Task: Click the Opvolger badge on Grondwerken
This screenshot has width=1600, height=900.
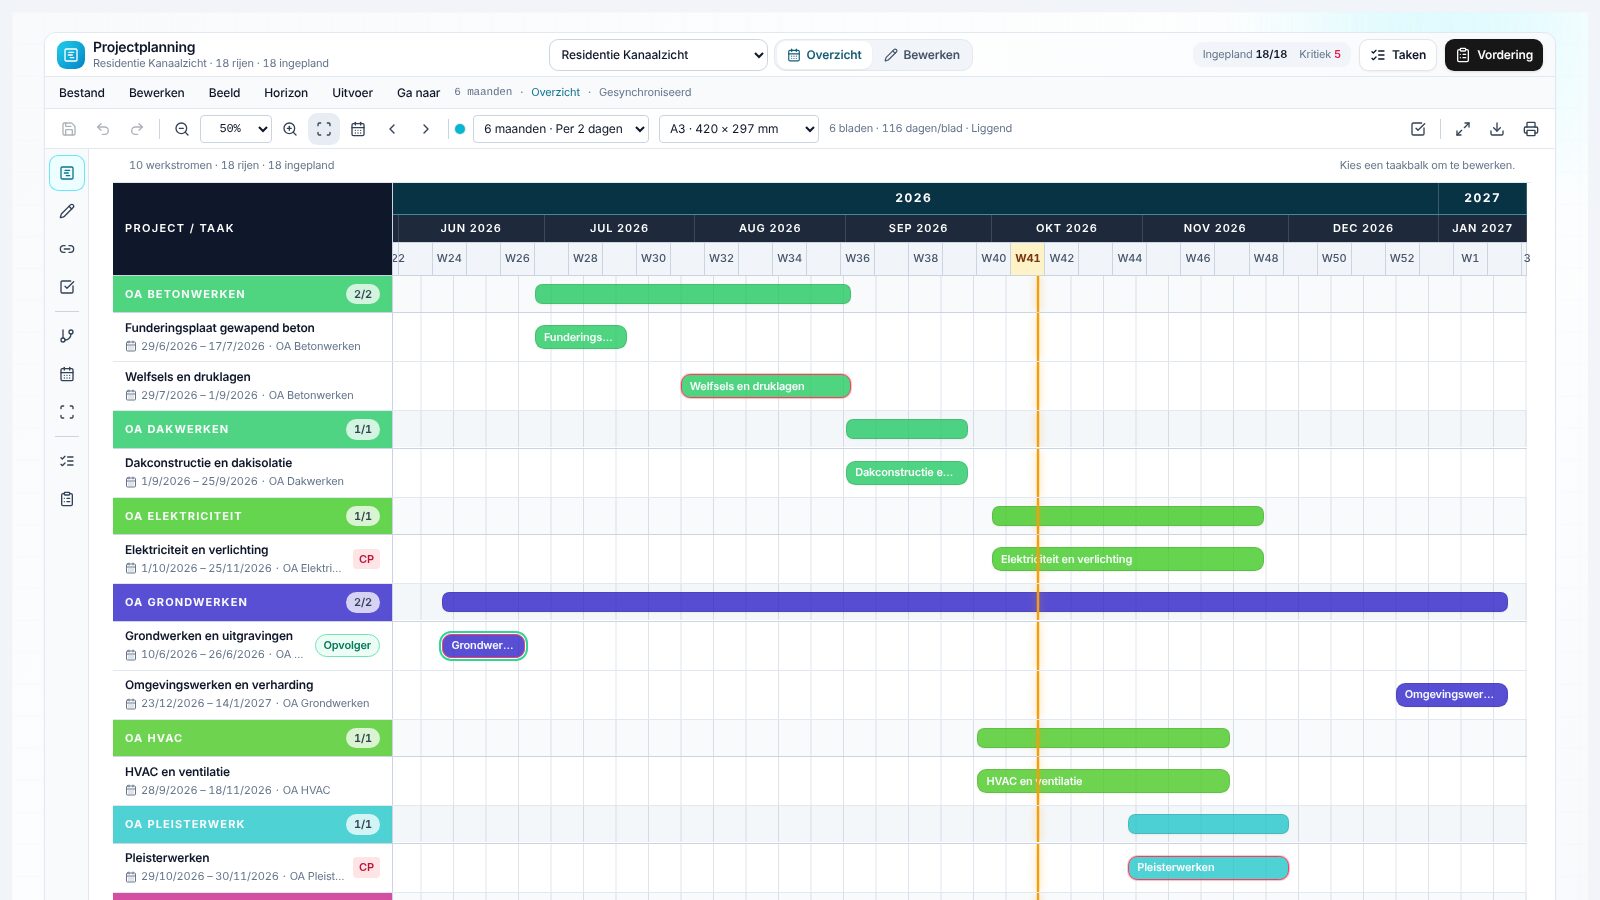Action: pos(347,646)
